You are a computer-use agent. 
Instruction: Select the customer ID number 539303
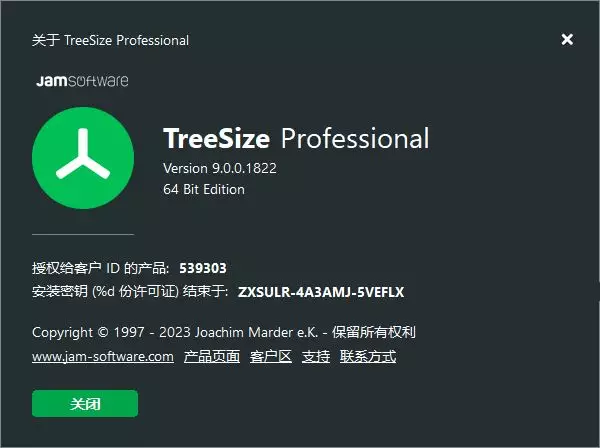(x=203, y=268)
